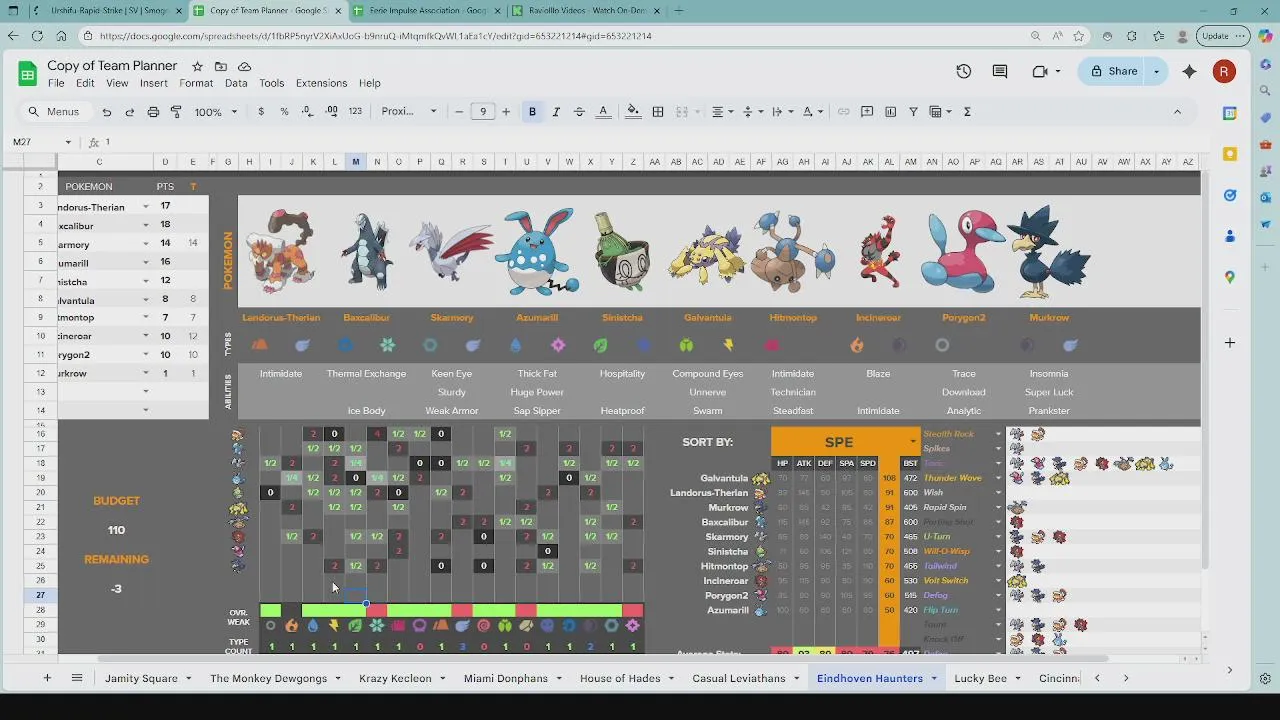The height and width of the screenshot is (720, 1280).
Task: Open the Thunder Wave move dropdown arrow
Action: 998,478
